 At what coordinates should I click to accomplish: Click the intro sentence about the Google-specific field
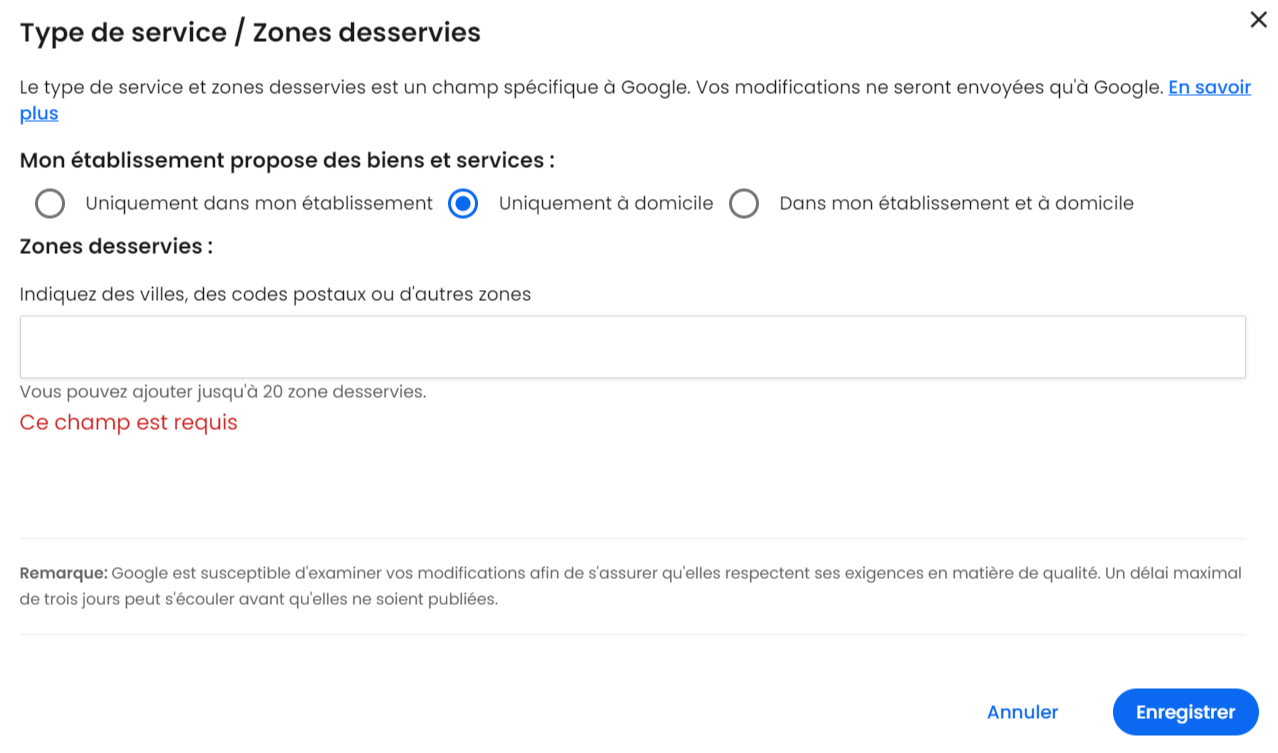(x=590, y=88)
